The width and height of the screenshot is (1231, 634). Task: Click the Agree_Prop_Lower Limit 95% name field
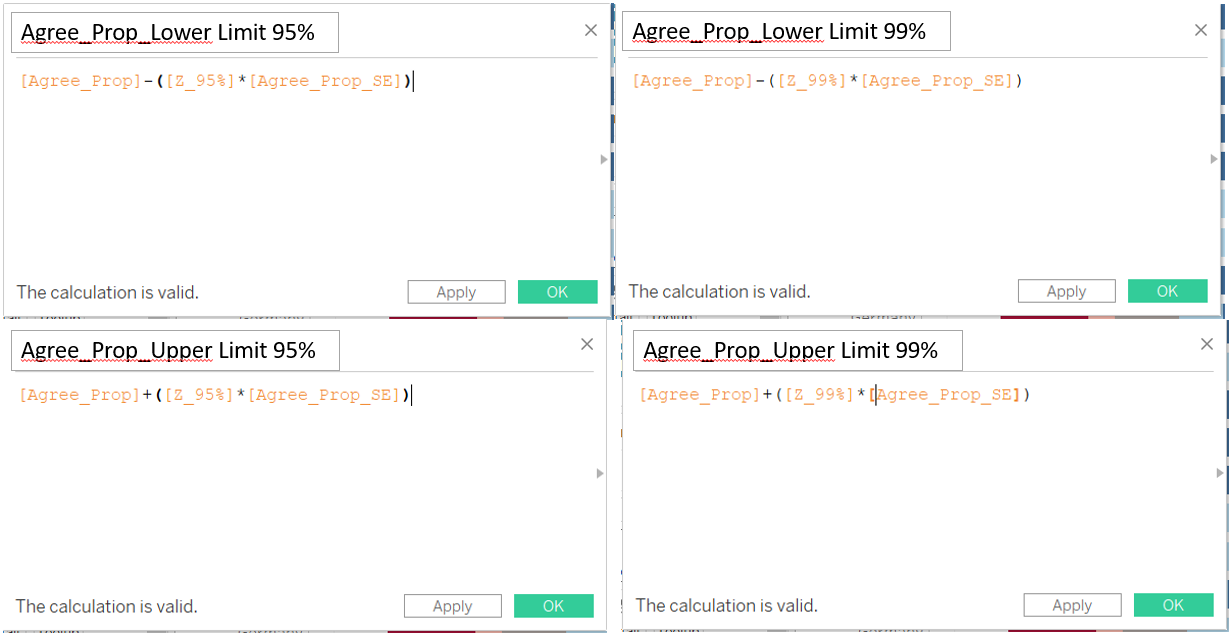point(175,33)
